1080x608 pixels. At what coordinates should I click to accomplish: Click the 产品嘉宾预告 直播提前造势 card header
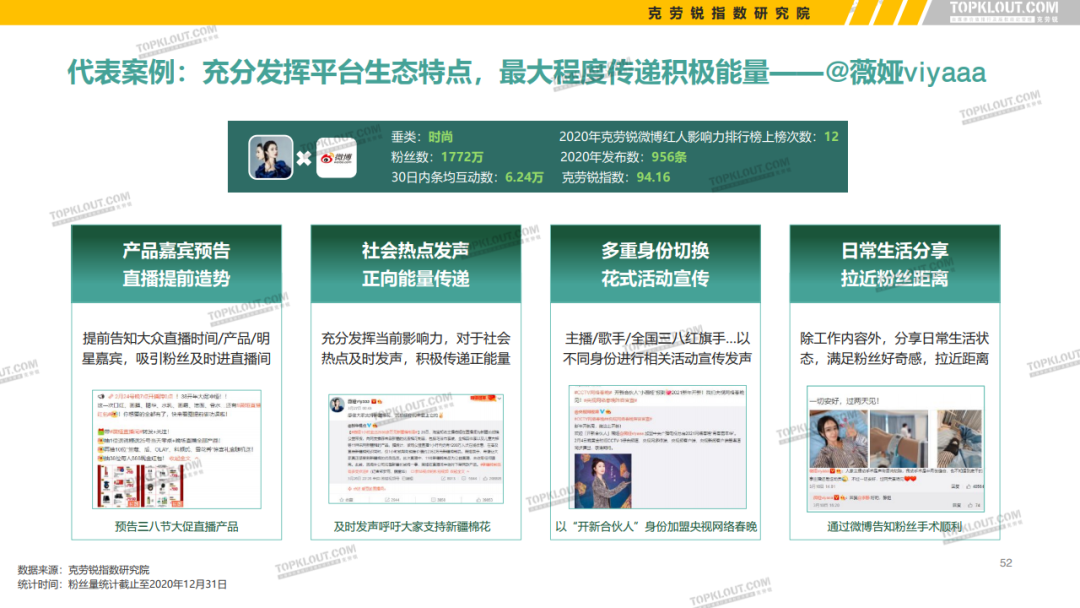(176, 264)
